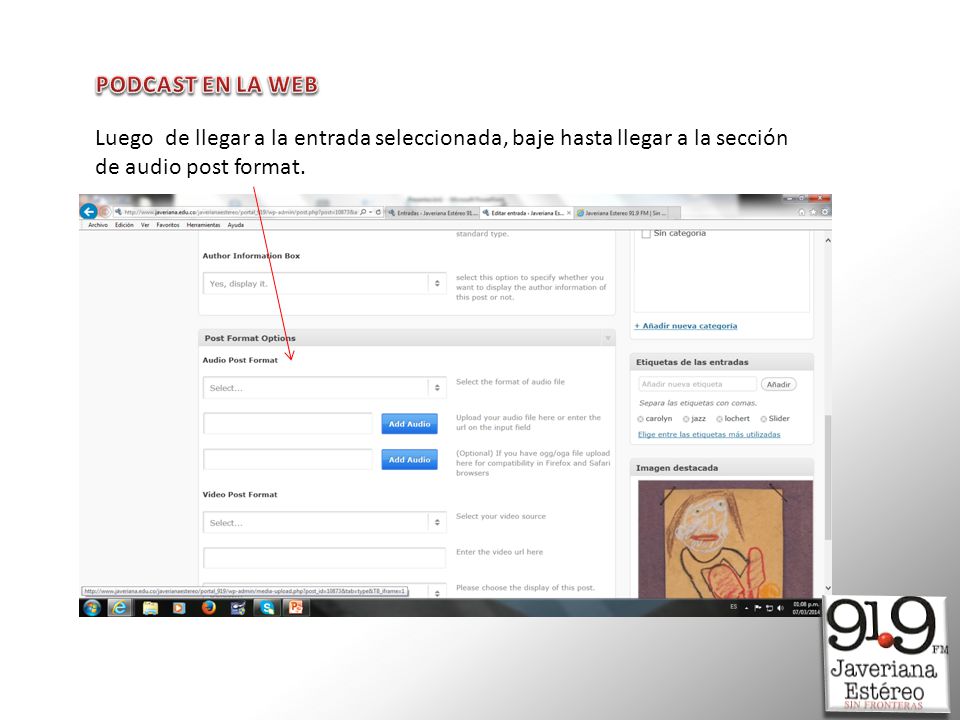Click the 'Añadir nueva etiqueta' input field
The height and width of the screenshot is (720, 960).
coord(697,384)
